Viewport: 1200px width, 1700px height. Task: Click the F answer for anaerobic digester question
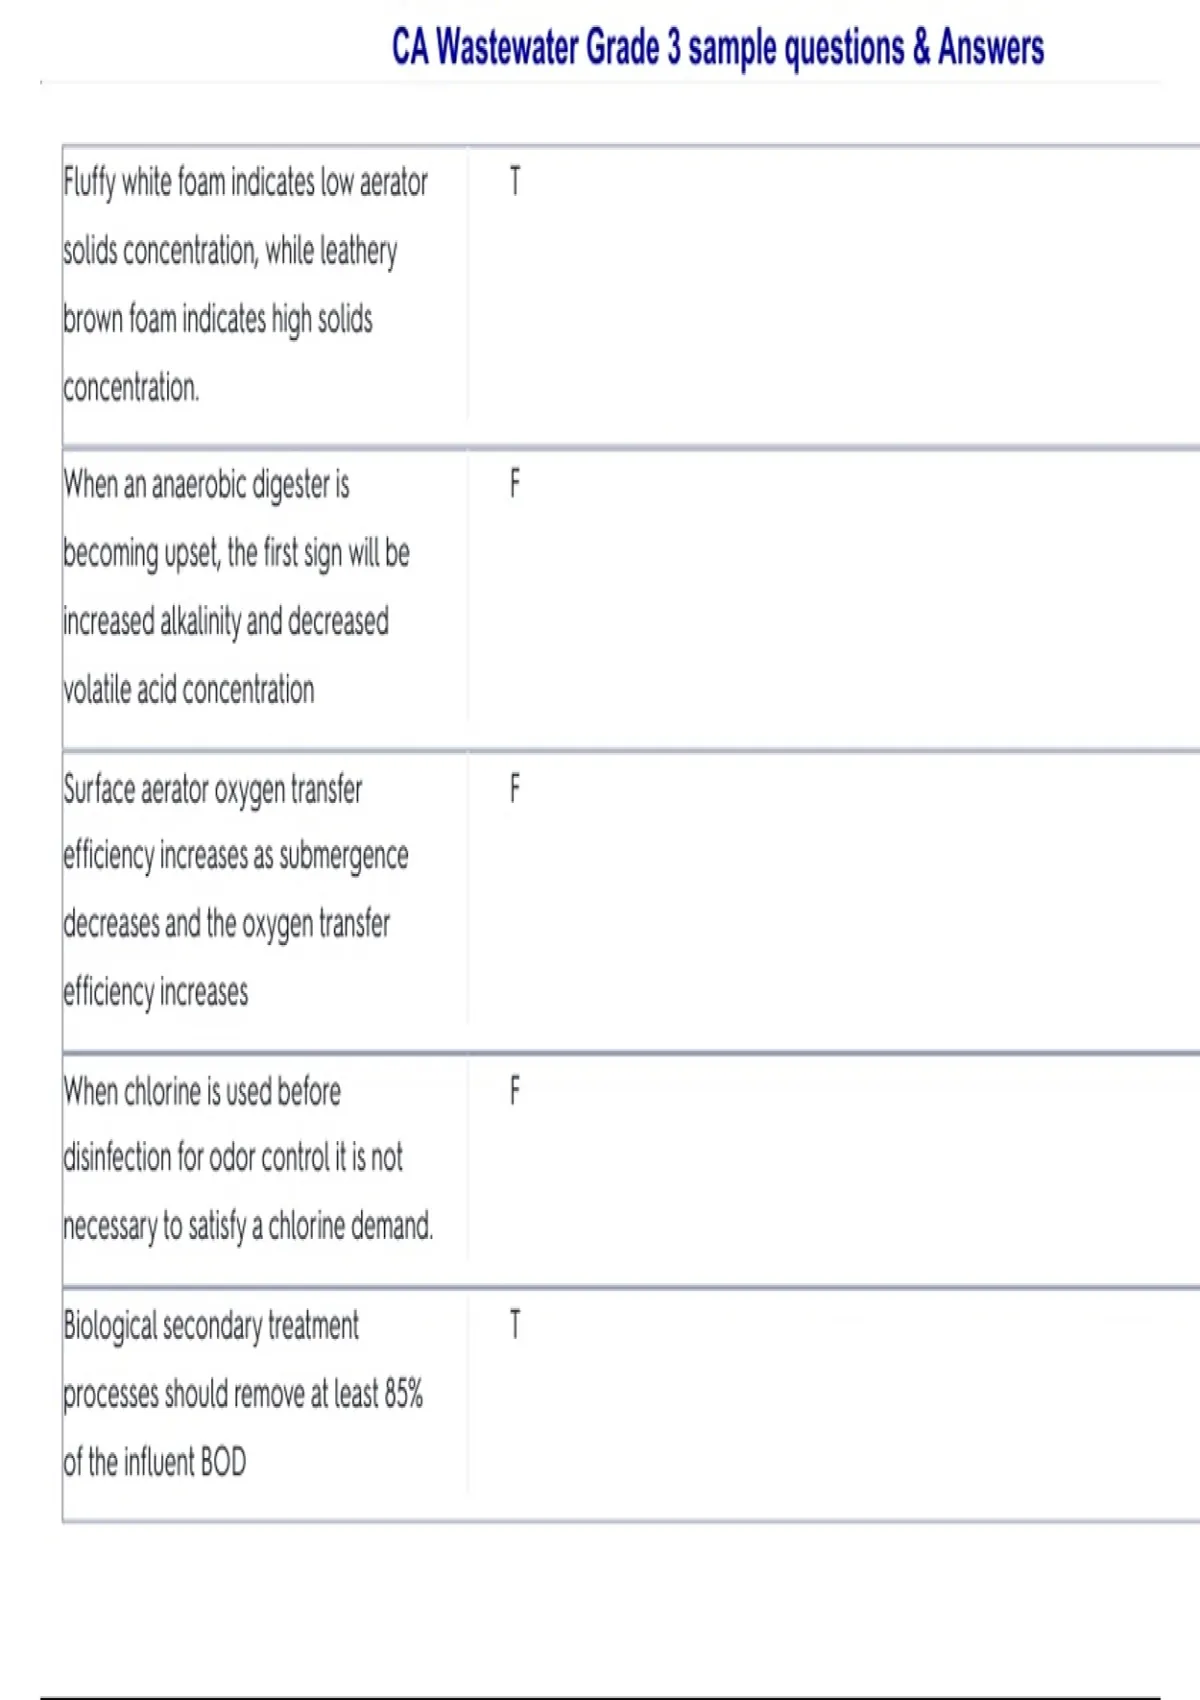click(x=514, y=485)
